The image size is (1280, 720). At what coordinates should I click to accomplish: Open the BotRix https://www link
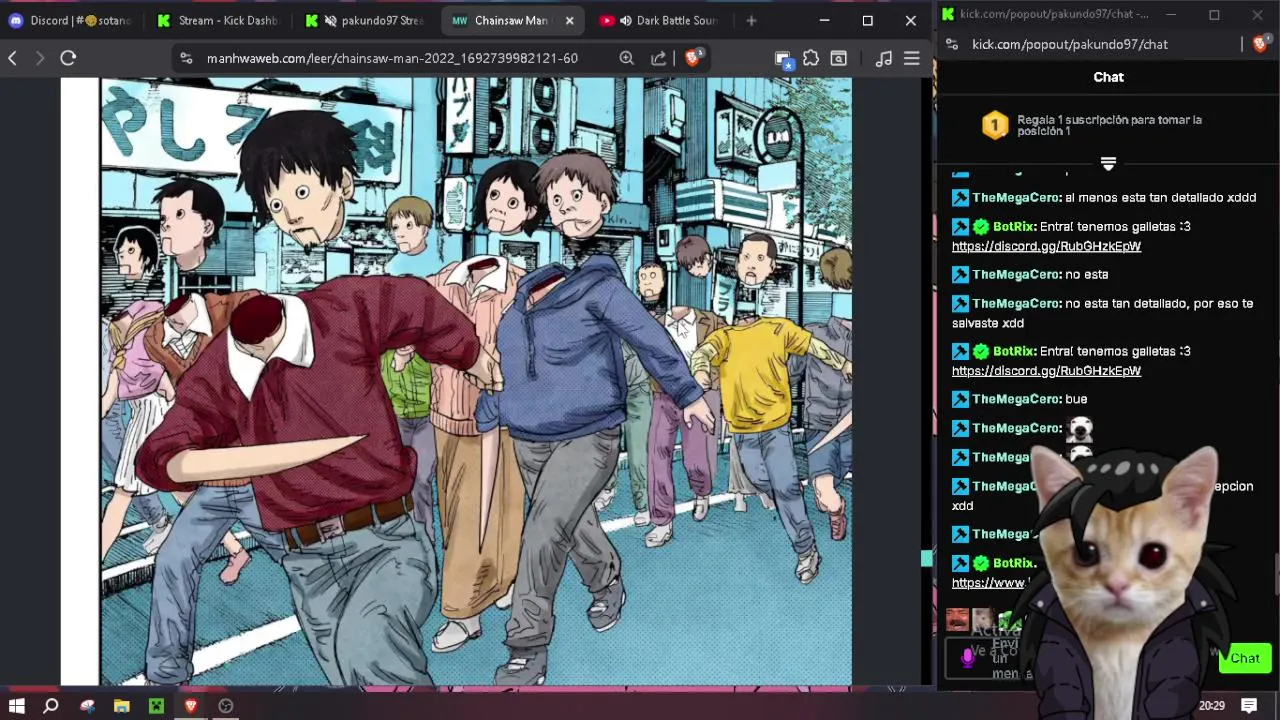coord(990,583)
